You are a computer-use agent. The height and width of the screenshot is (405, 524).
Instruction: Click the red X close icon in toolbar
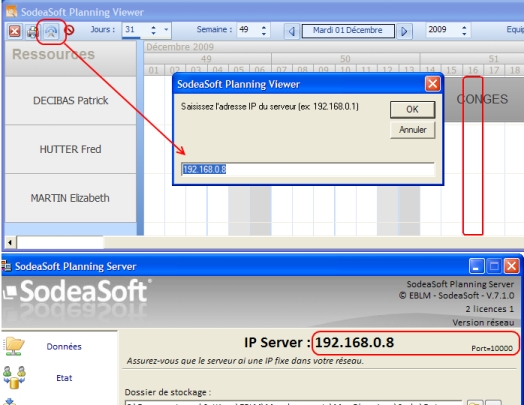(14, 31)
